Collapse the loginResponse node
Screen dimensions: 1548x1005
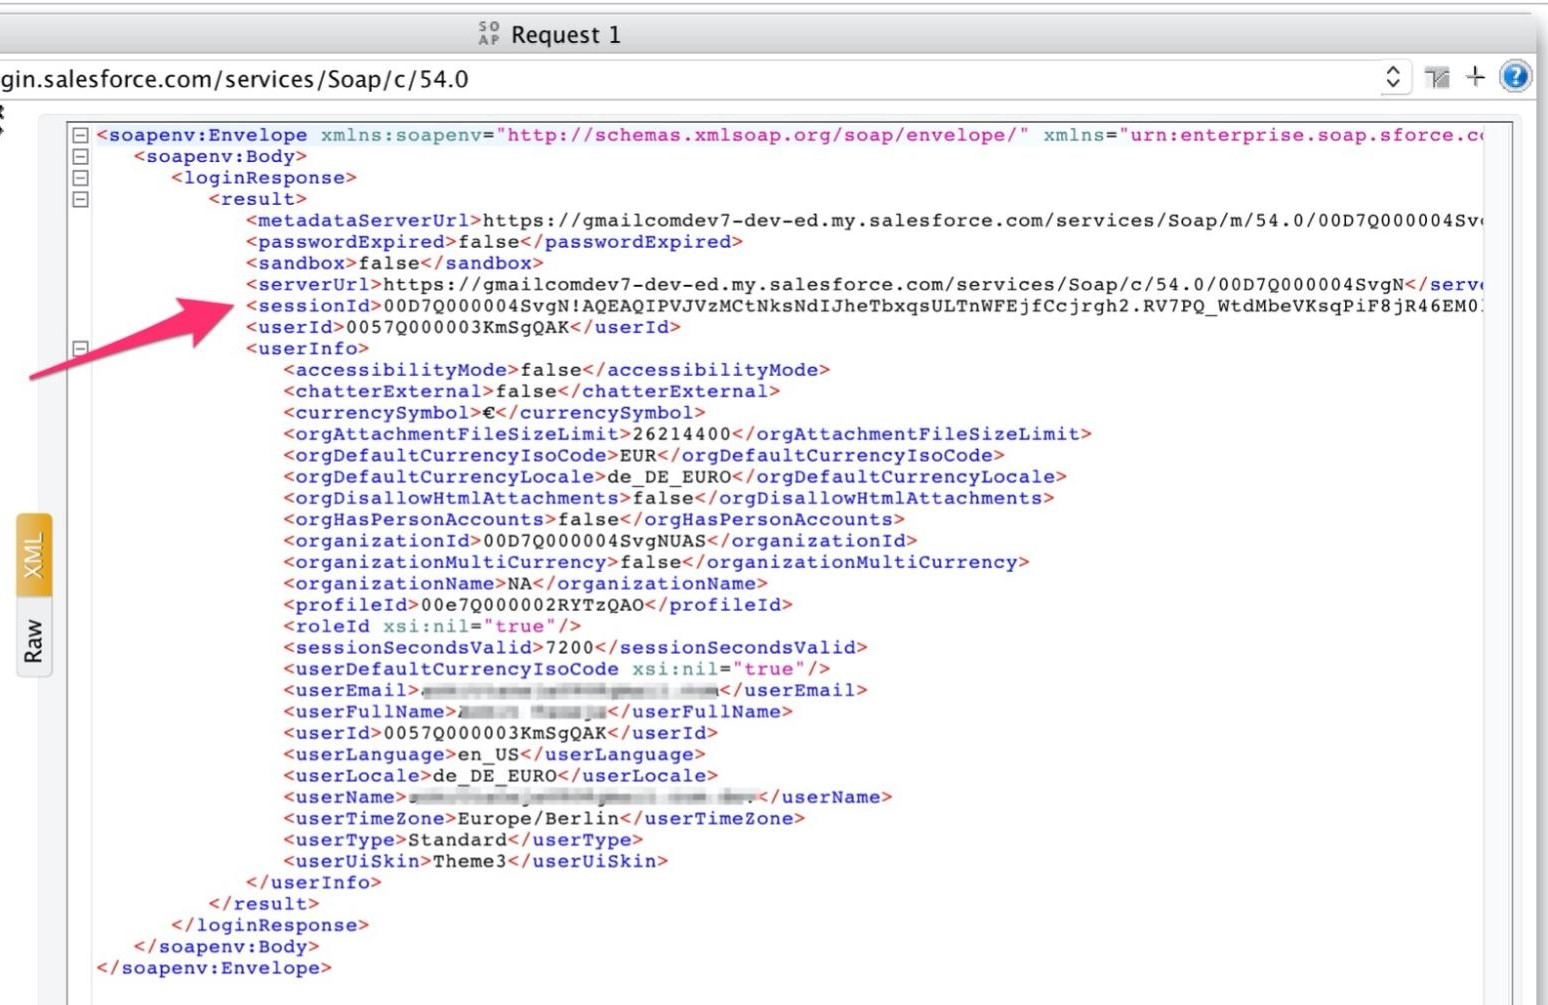81,178
